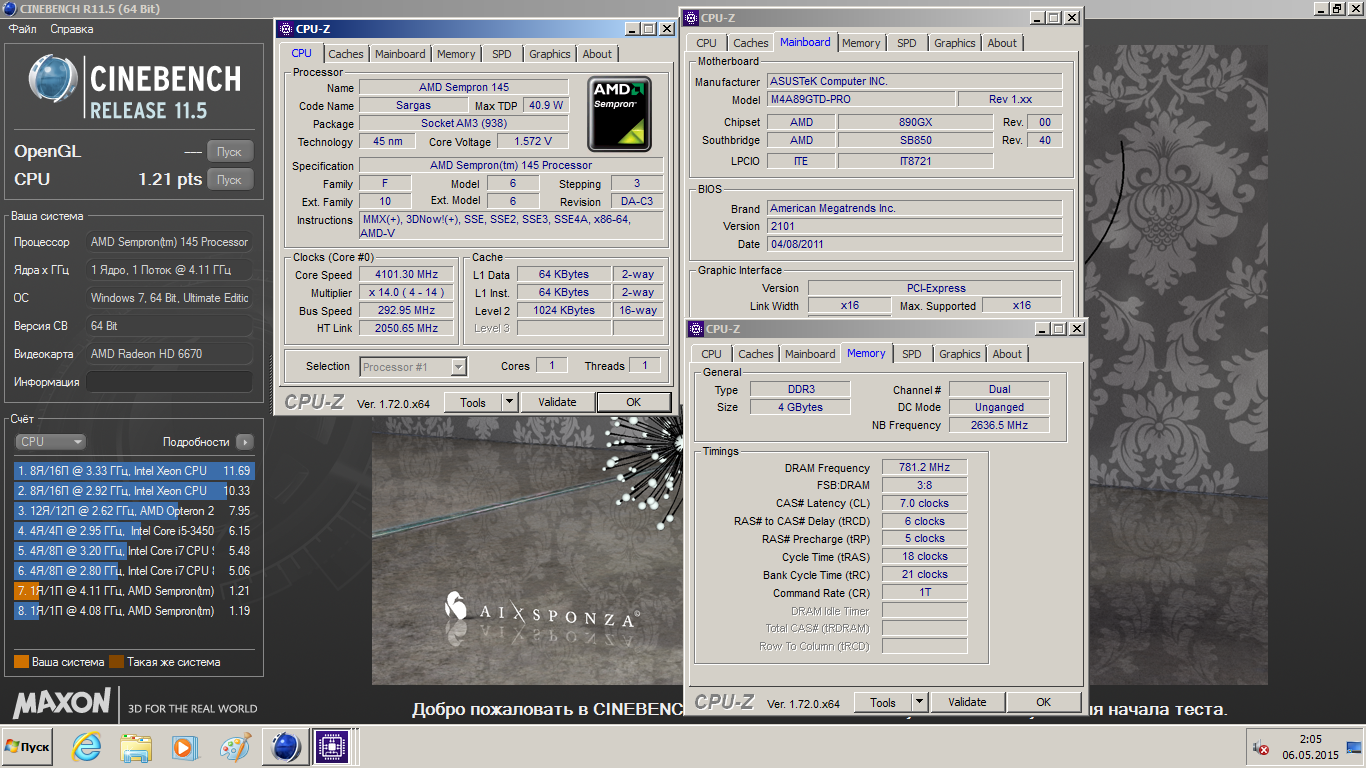Screen dimensions: 1366x768
Task: Select ranking row 5 Core i7 scoring 5.48
Action: click(x=134, y=550)
